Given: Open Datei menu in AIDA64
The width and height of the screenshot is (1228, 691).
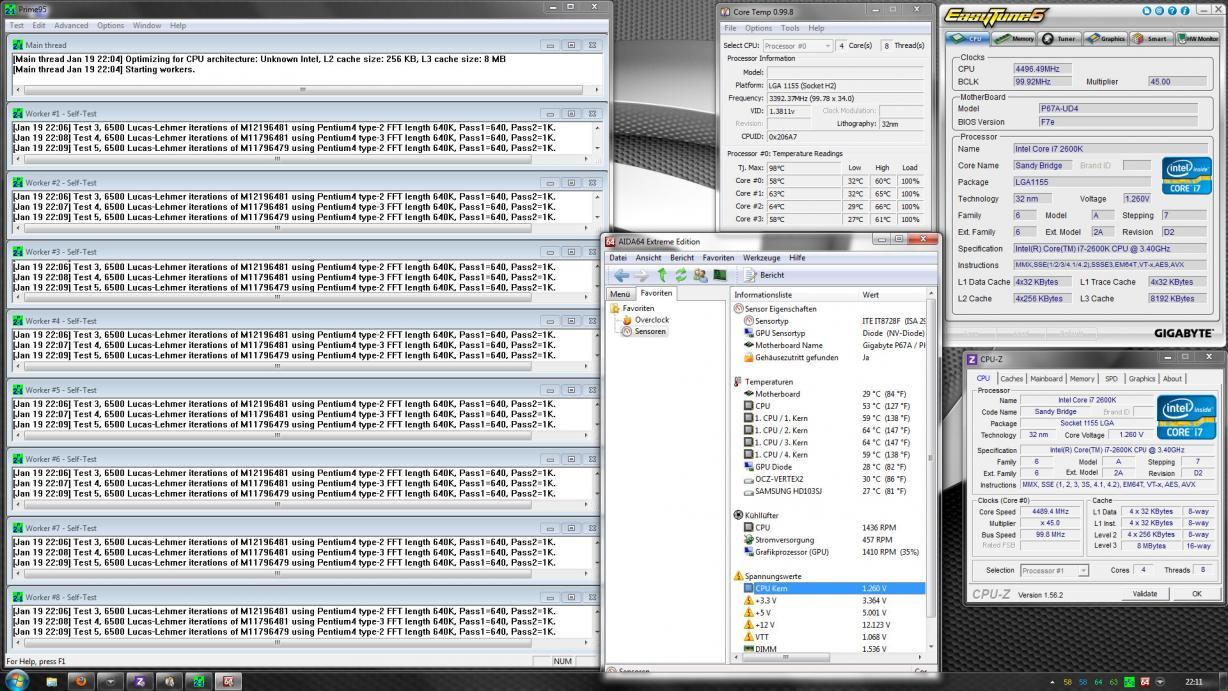Looking at the screenshot, I should 619,257.
